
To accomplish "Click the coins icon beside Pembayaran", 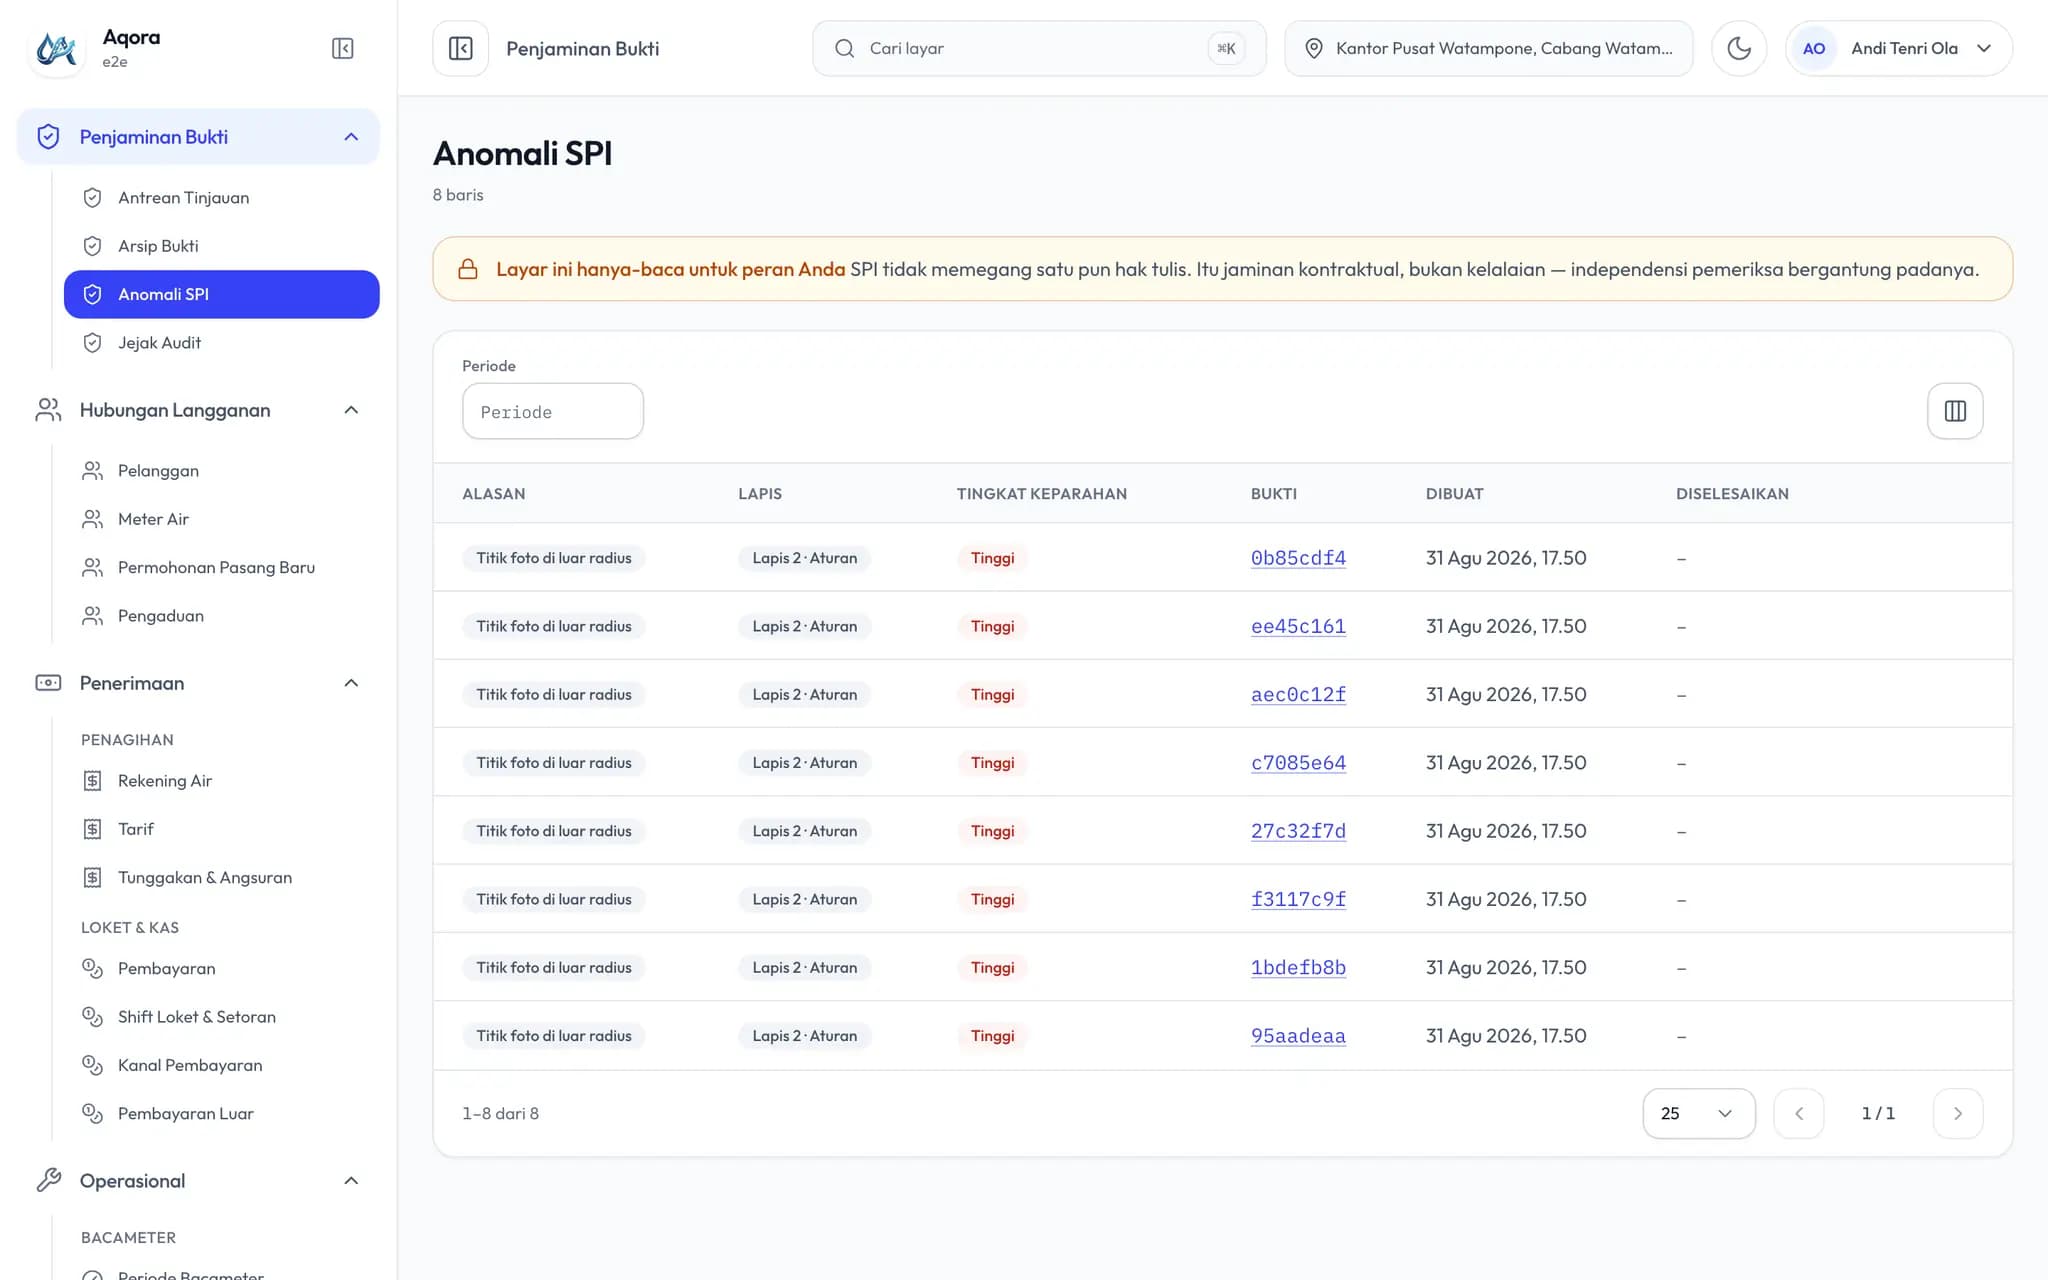I will pyautogui.click(x=92, y=968).
